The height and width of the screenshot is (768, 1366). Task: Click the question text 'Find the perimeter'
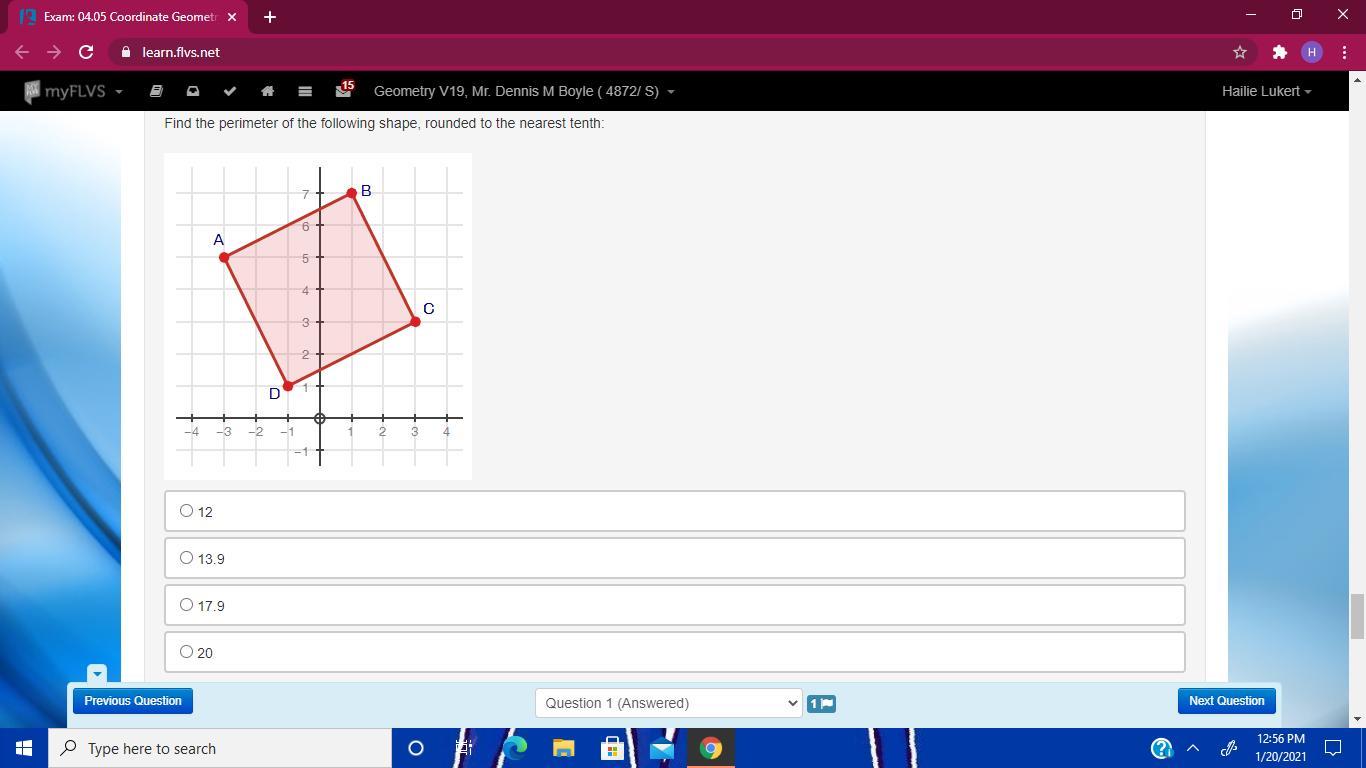pyautogui.click(x=384, y=123)
